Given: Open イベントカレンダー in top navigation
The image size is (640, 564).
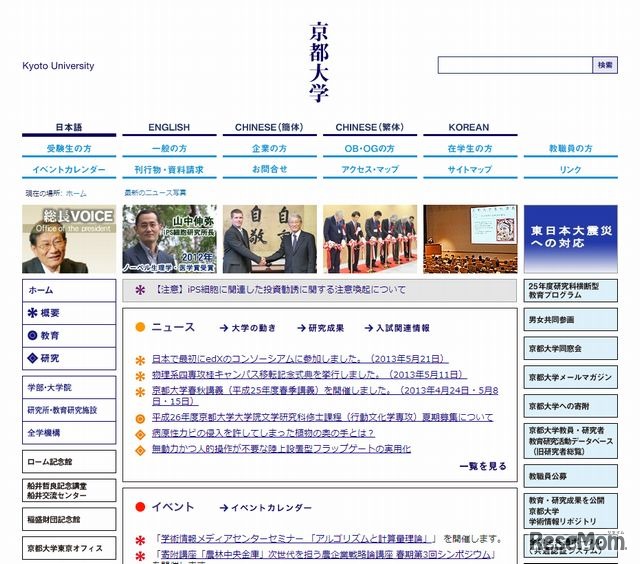Looking at the screenshot, I should pos(69,169).
